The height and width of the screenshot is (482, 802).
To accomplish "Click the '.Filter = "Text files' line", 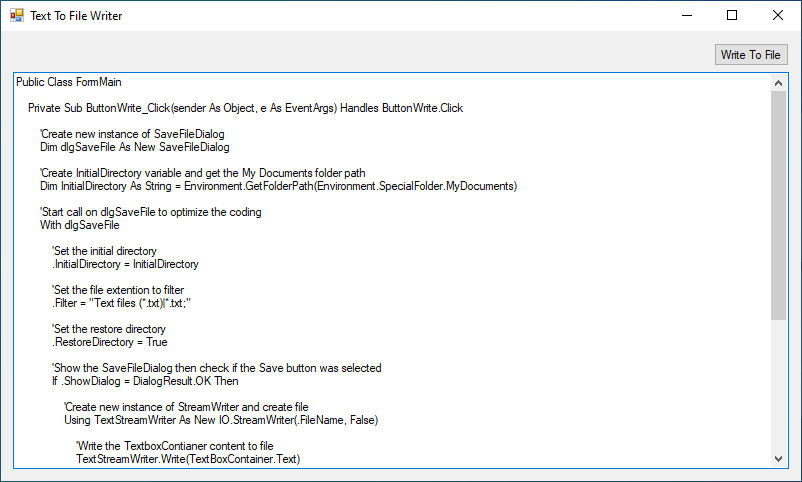I will click(x=121, y=303).
